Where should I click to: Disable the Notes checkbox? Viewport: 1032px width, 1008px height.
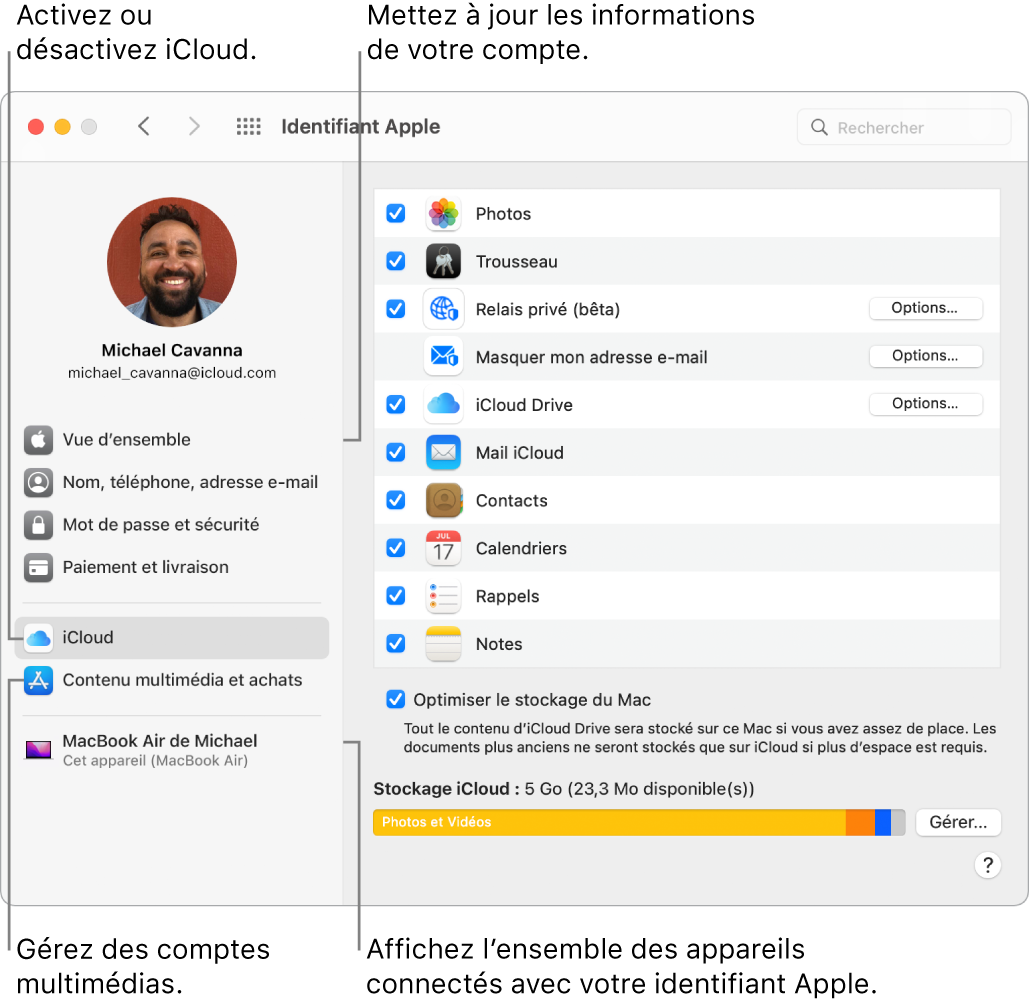tap(396, 643)
